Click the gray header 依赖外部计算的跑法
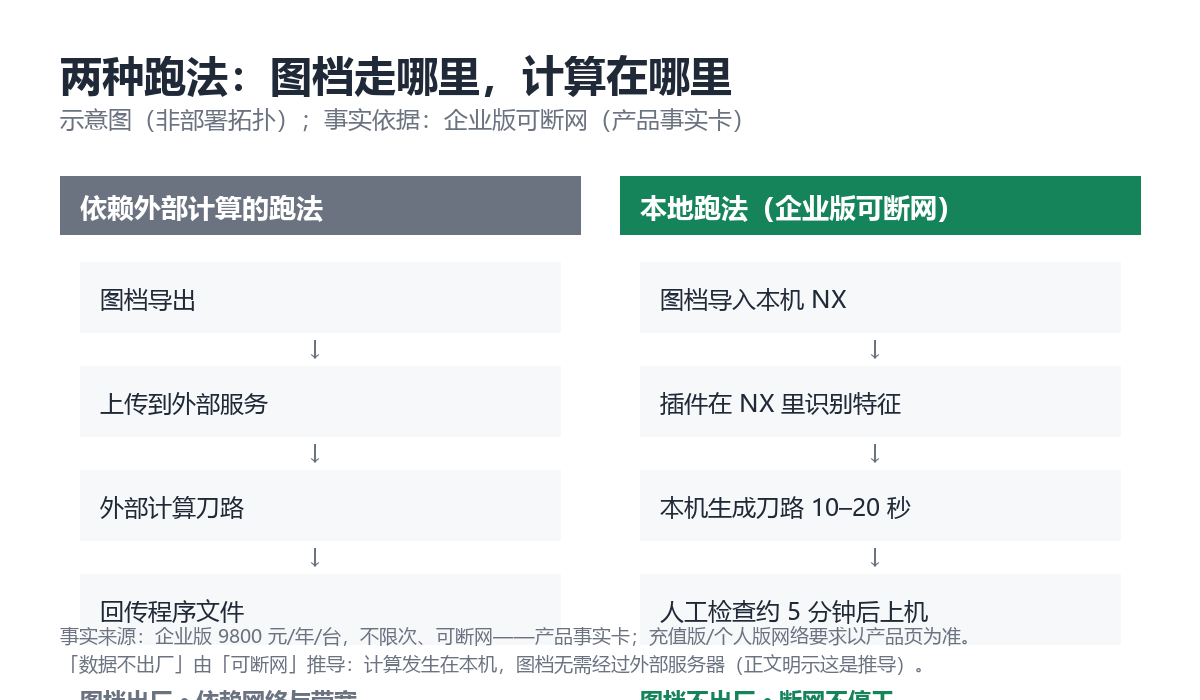 [x=320, y=206]
